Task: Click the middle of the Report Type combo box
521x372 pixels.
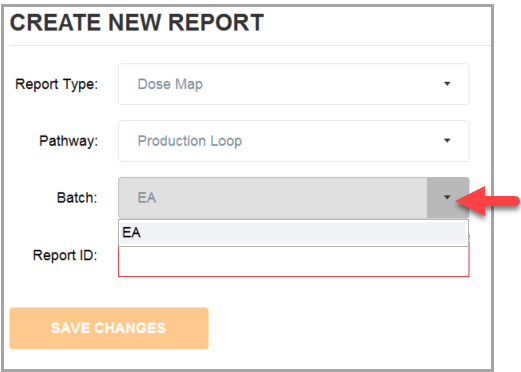Action: pos(294,84)
